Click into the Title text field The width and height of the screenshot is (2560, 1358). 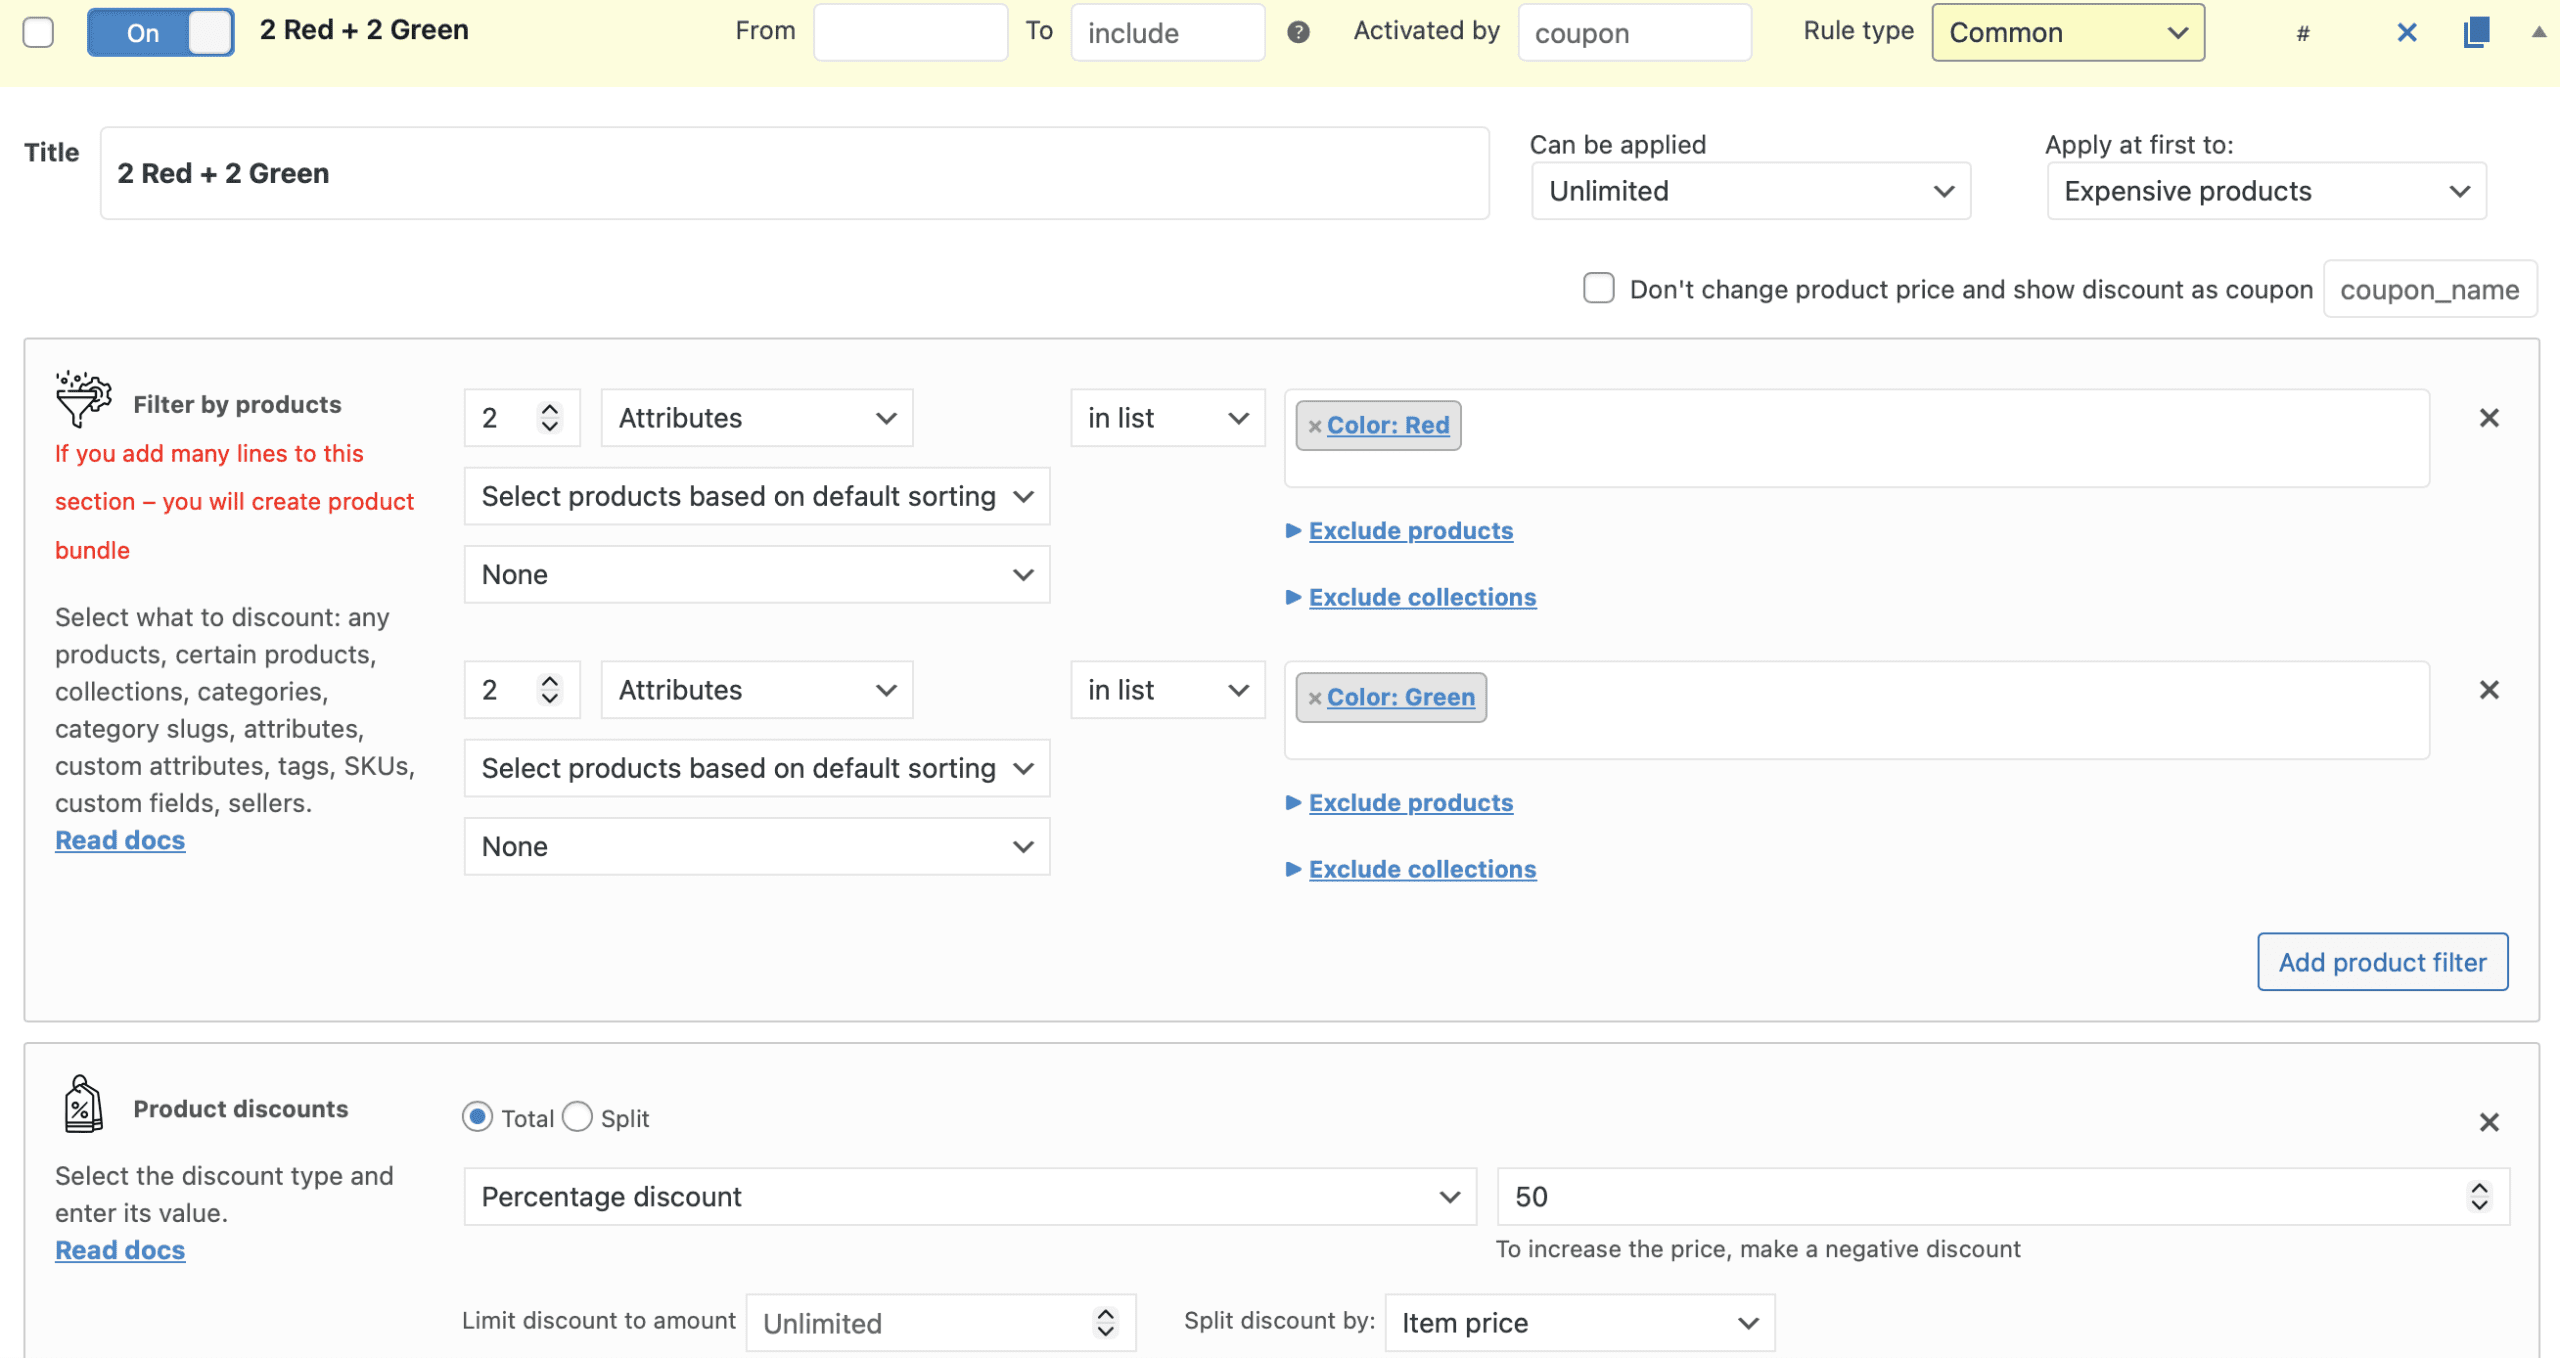pyautogui.click(x=794, y=173)
